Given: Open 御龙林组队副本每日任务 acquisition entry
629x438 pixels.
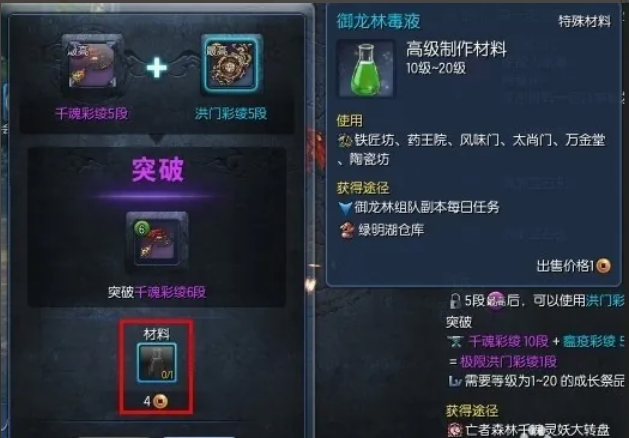Looking at the screenshot, I should coord(427,207).
